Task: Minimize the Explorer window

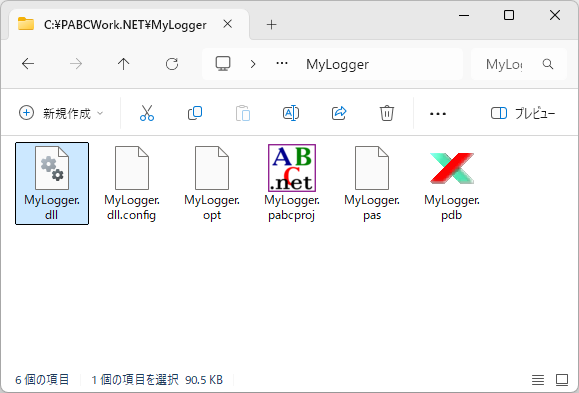Action: pyautogui.click(x=464, y=16)
